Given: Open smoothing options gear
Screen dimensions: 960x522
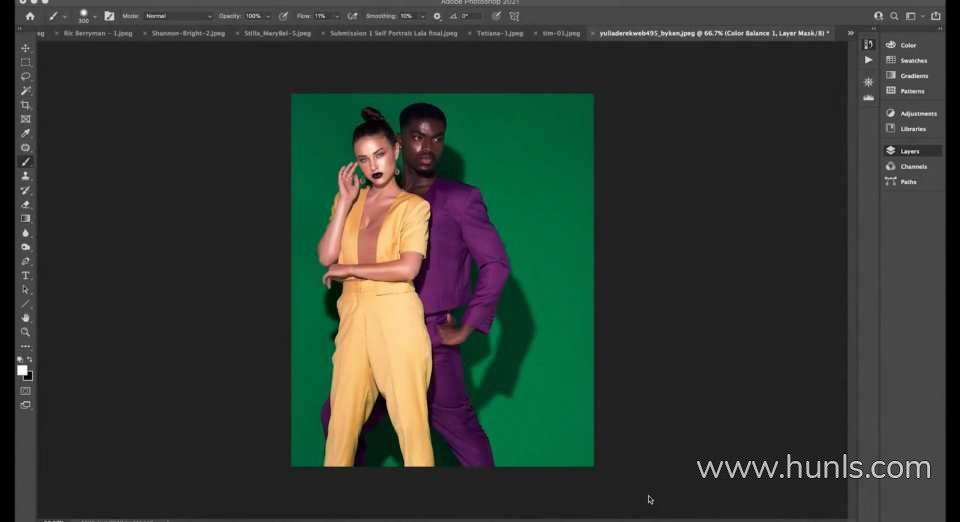Looking at the screenshot, I should (437, 16).
